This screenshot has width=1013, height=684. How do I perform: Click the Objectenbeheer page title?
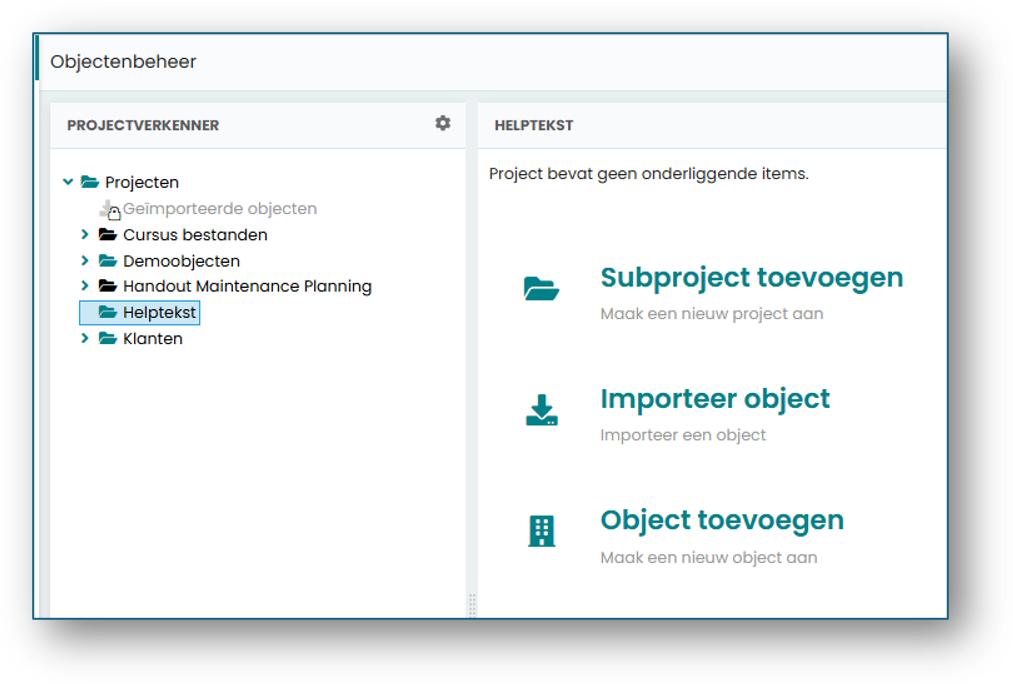tap(123, 62)
